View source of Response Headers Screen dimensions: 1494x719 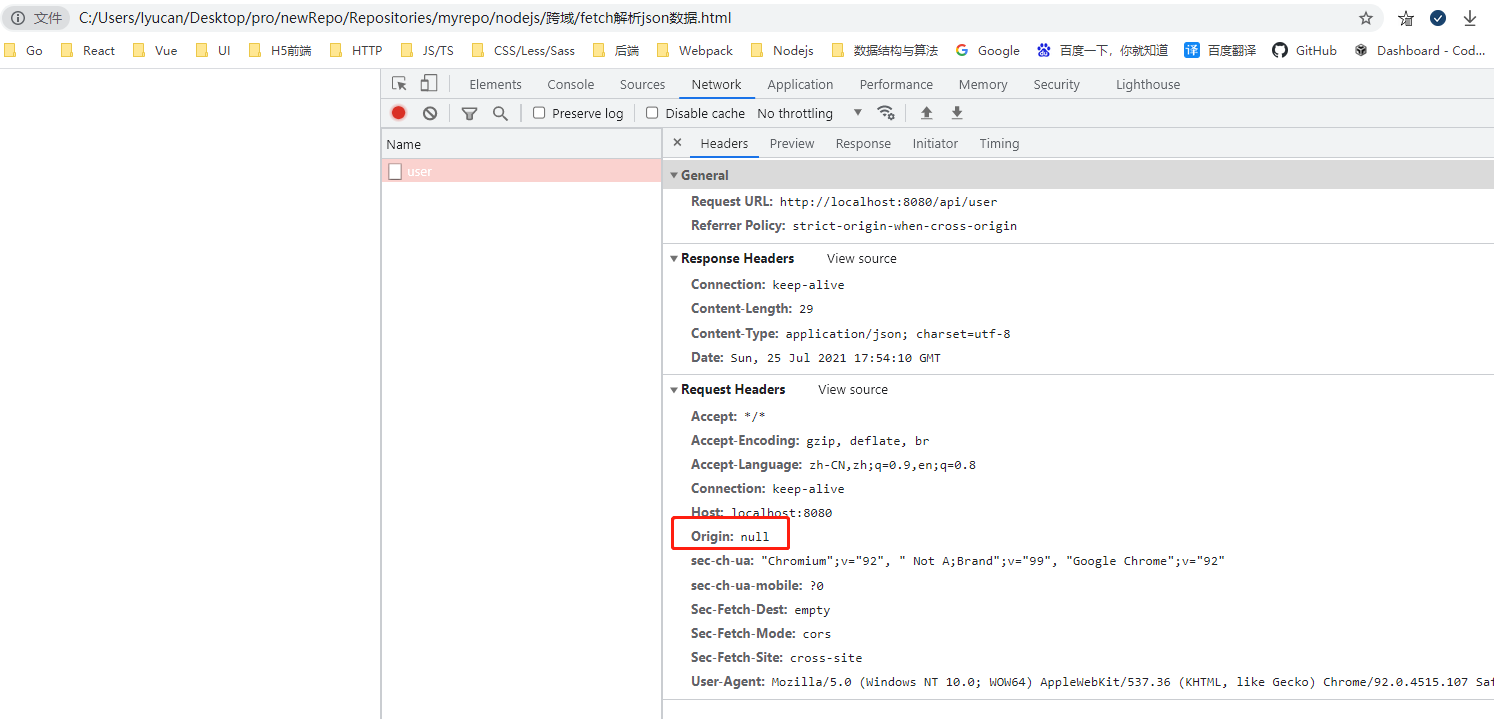[862, 258]
